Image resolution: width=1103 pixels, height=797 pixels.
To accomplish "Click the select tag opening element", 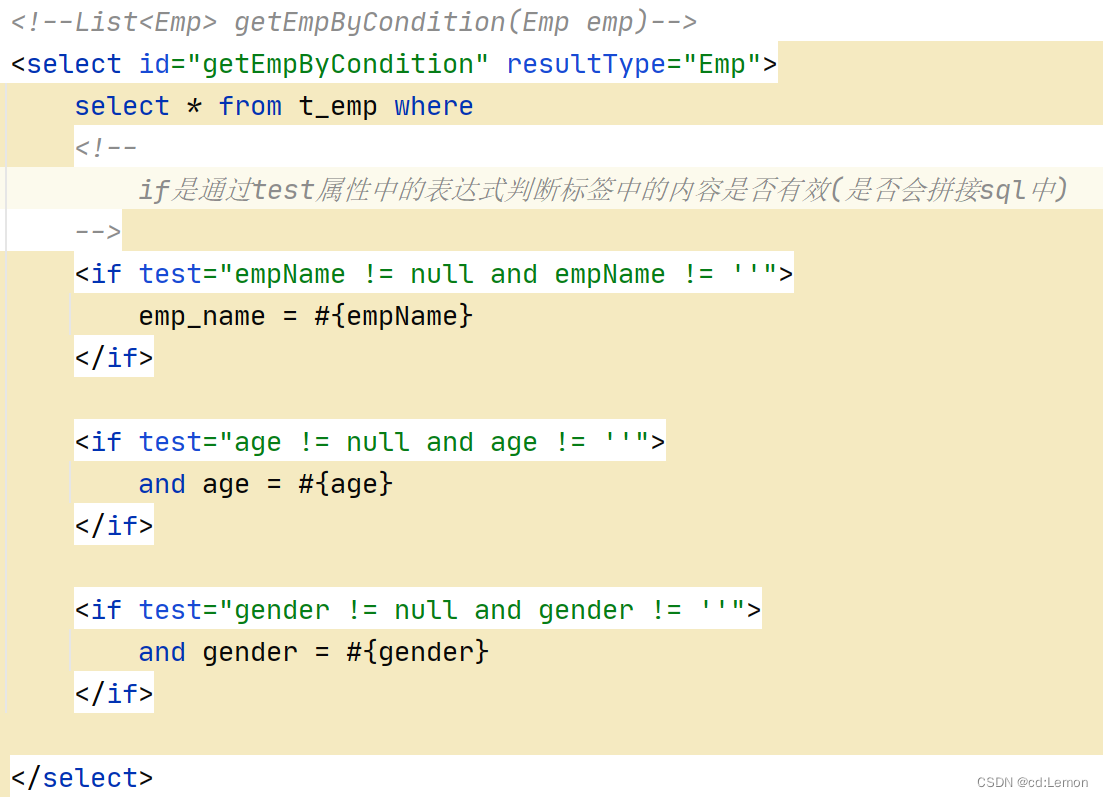I will pos(67,63).
